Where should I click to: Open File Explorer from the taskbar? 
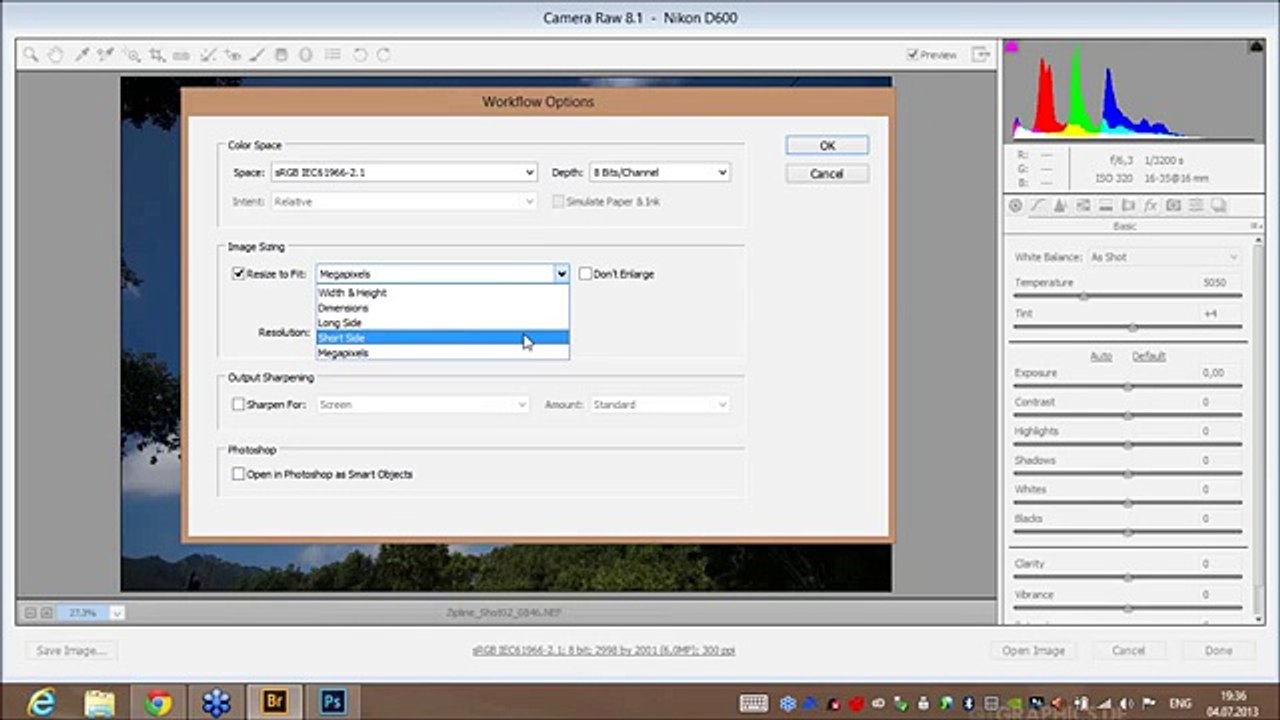pos(99,702)
